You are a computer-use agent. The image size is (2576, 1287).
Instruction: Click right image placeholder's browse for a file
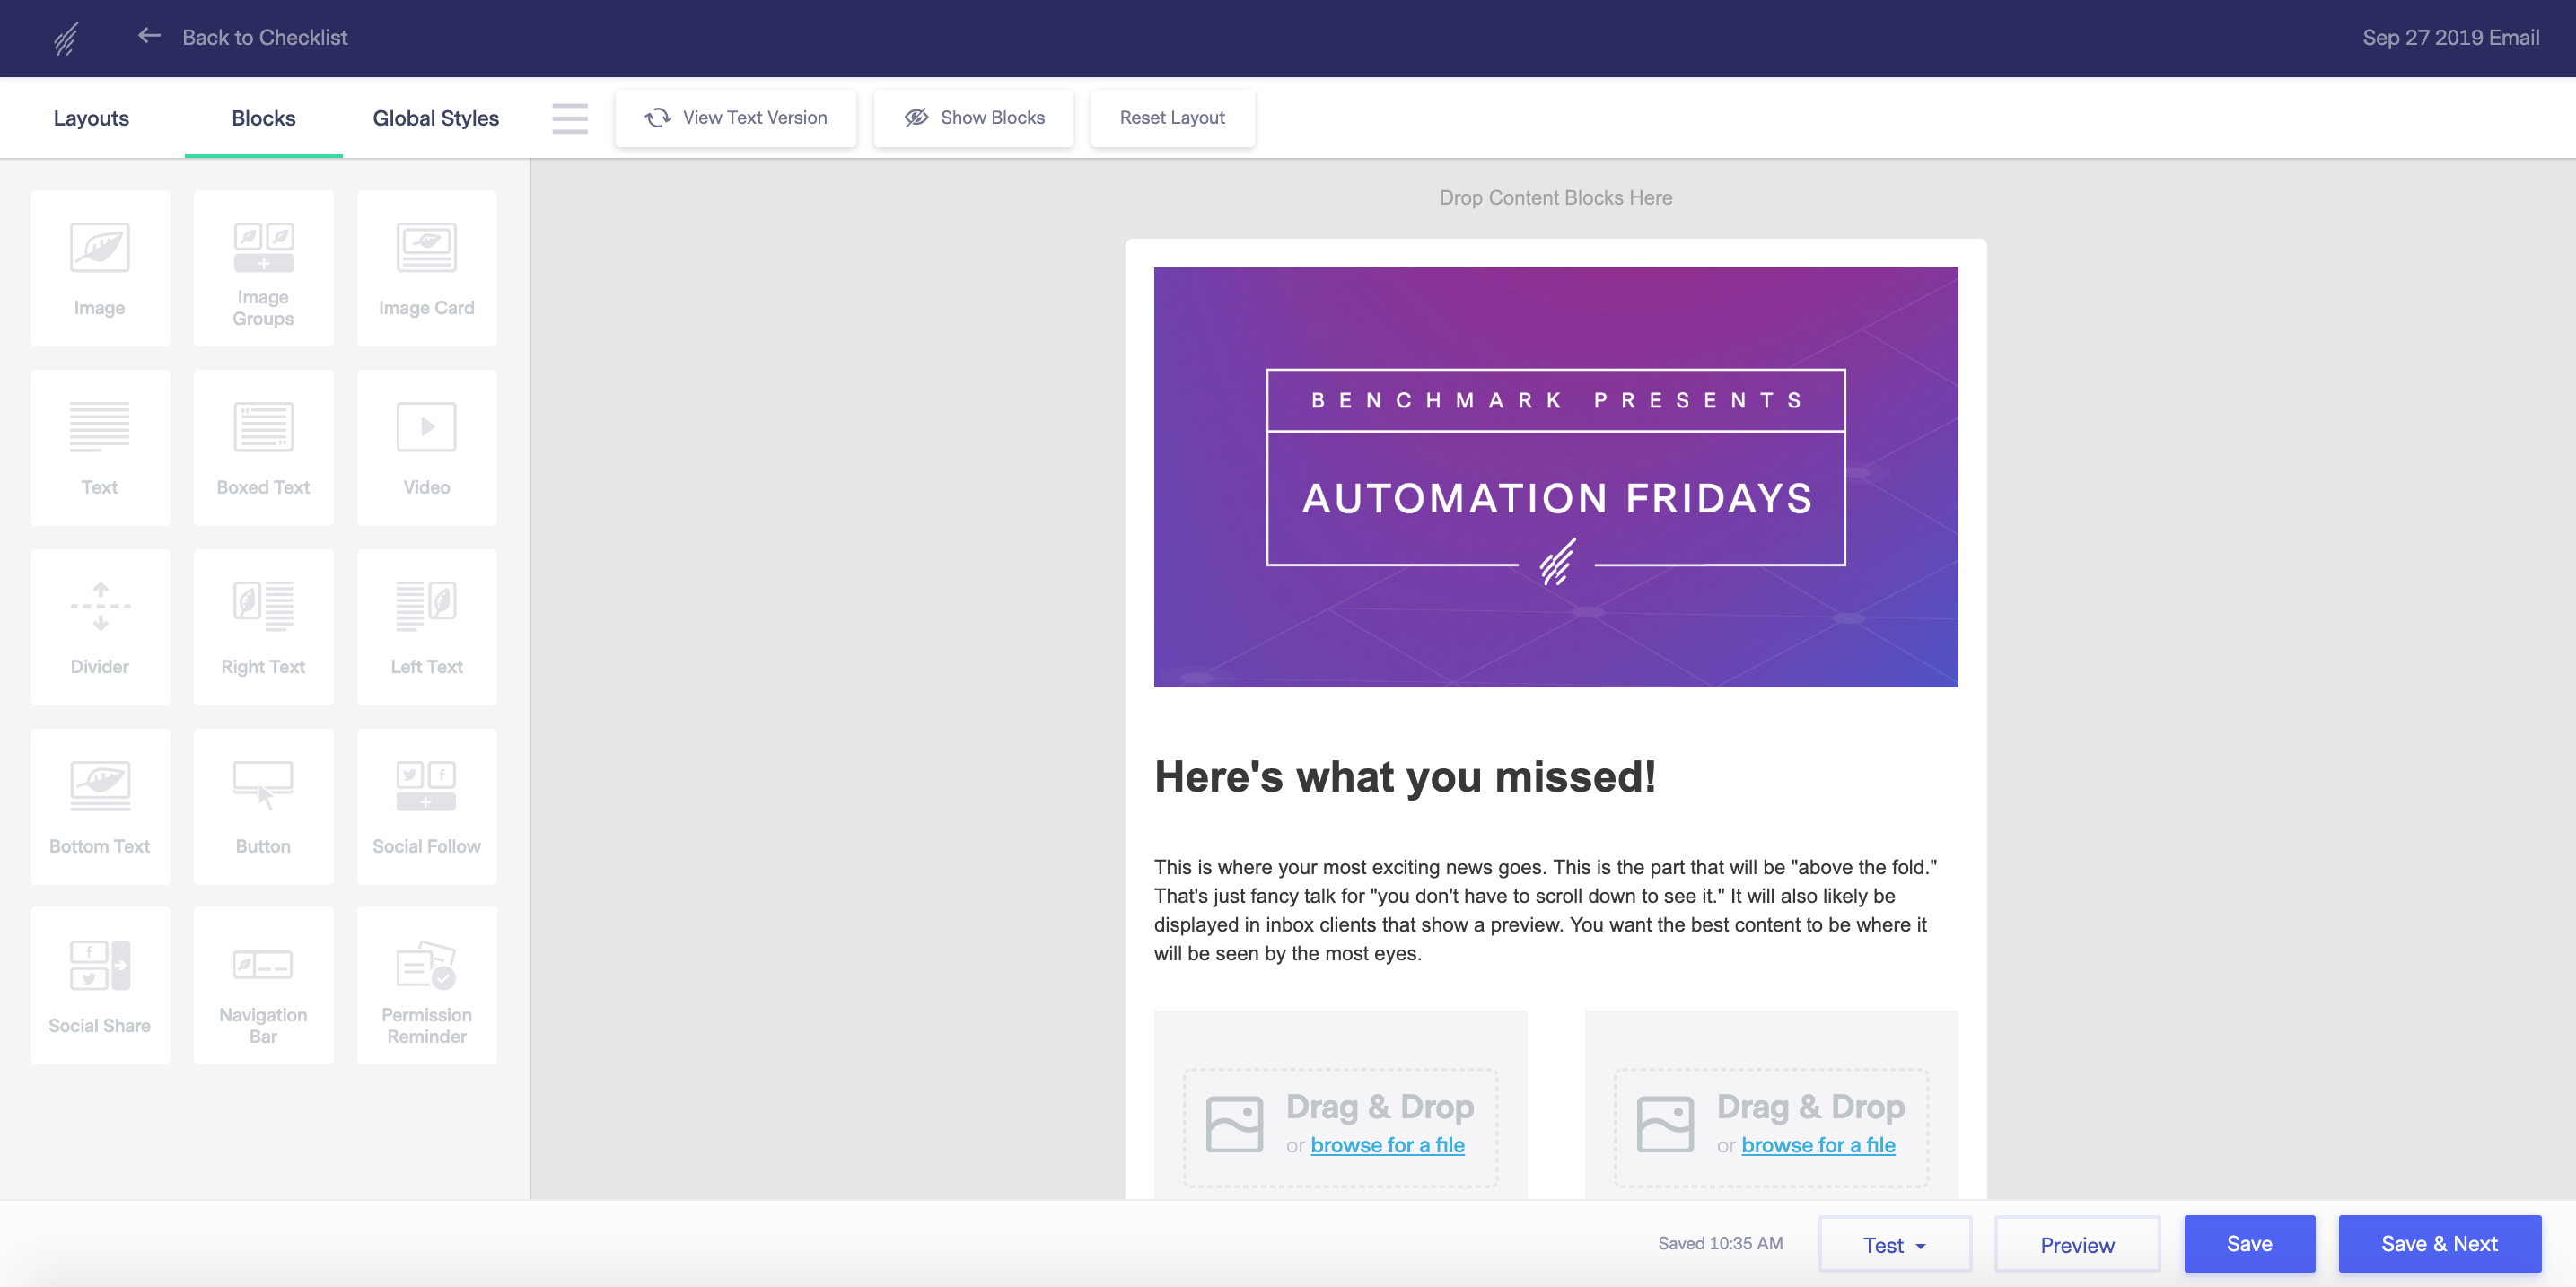click(1818, 1145)
